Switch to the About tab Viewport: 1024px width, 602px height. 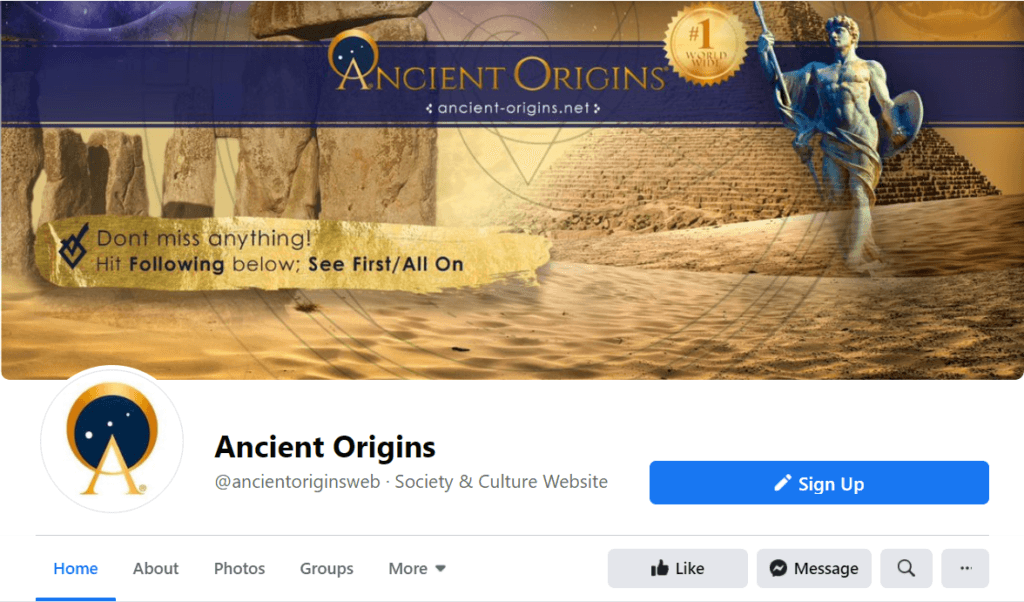(x=155, y=568)
